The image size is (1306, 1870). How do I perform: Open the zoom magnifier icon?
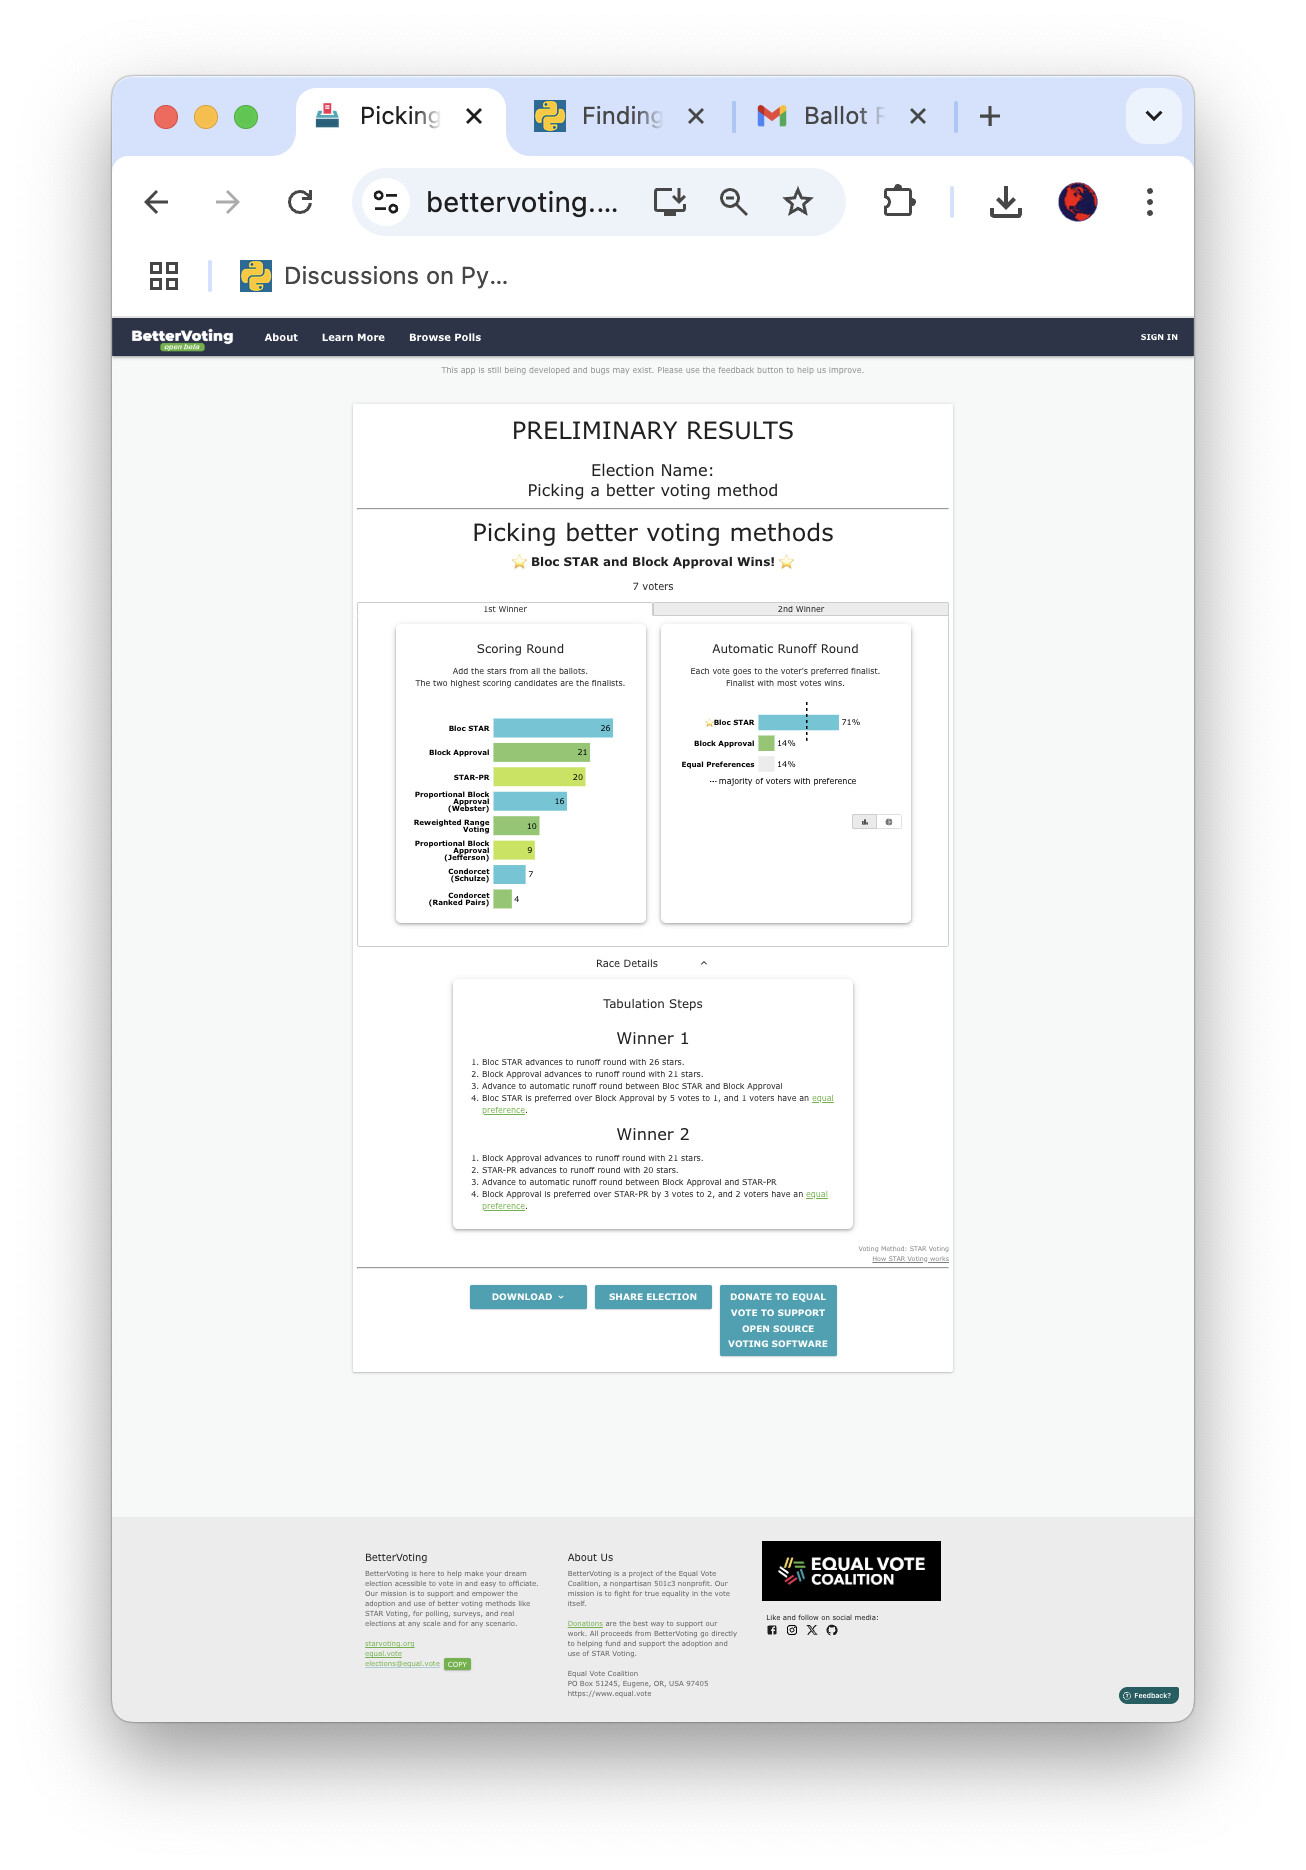[734, 202]
